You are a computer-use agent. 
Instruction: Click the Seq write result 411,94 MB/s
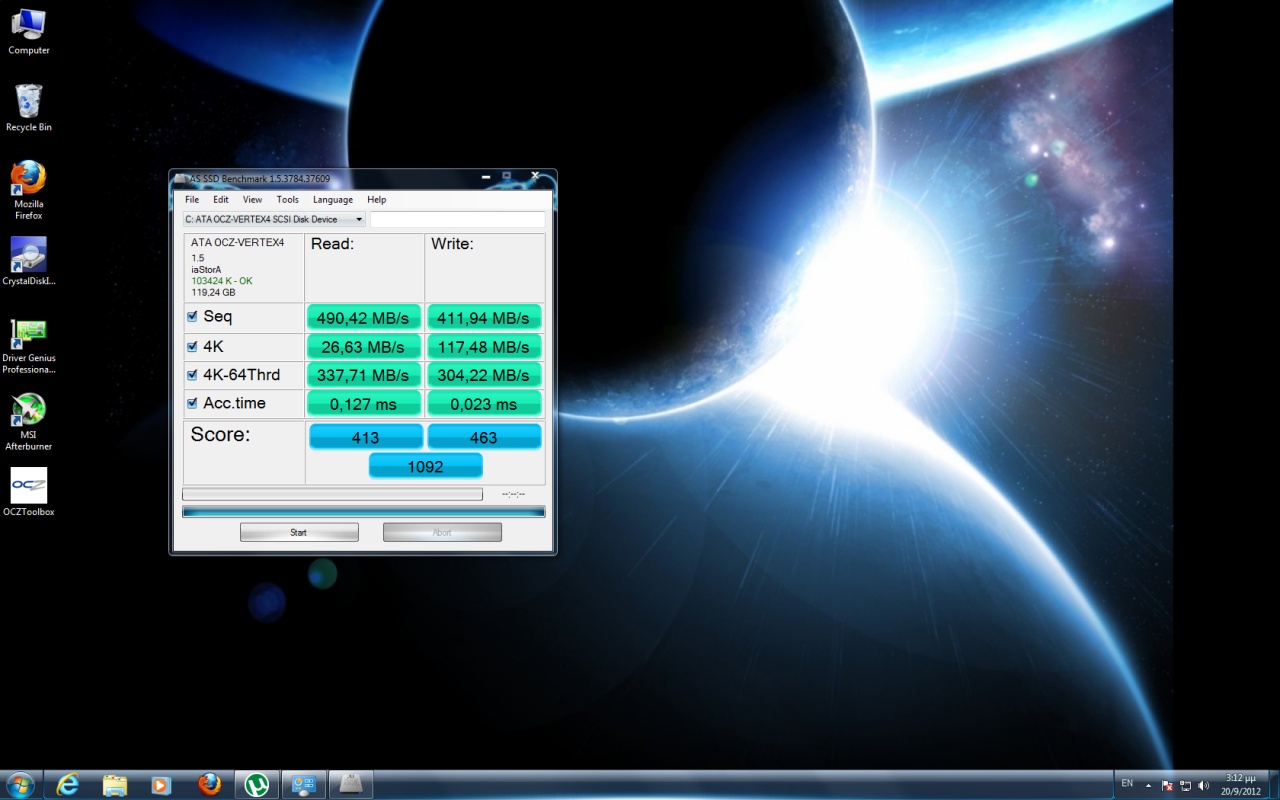coord(484,318)
